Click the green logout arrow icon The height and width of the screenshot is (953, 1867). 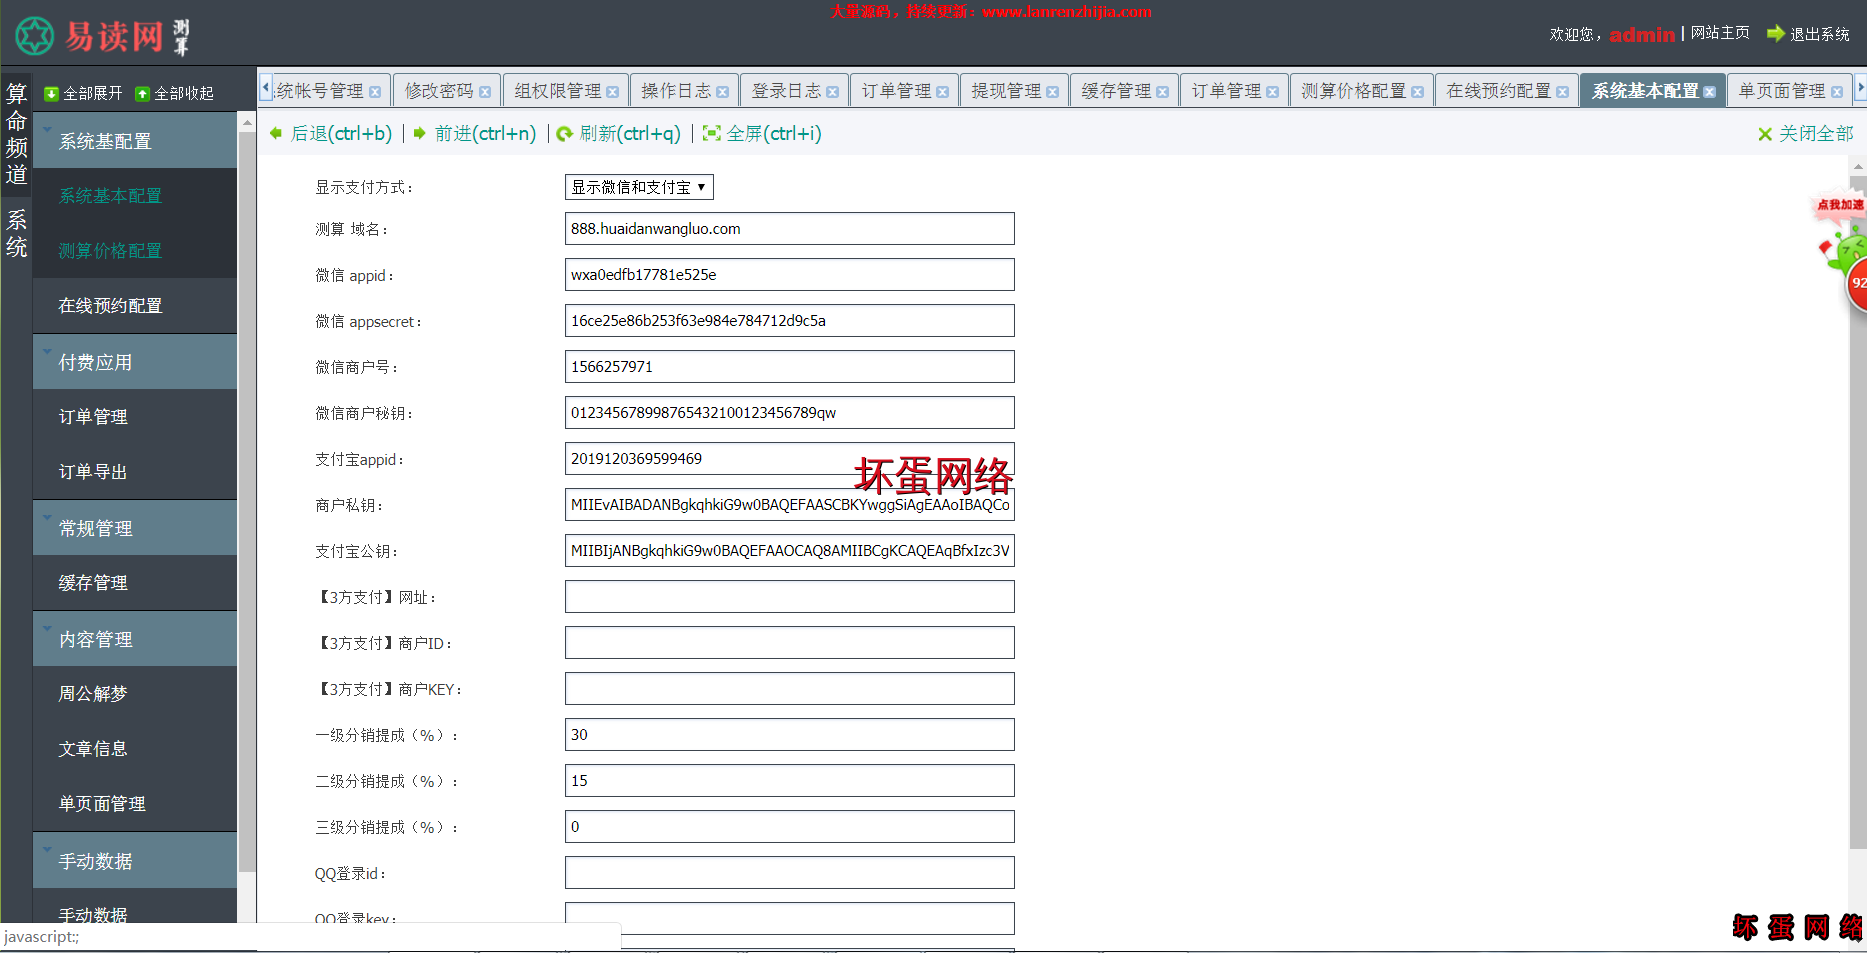click(1776, 33)
